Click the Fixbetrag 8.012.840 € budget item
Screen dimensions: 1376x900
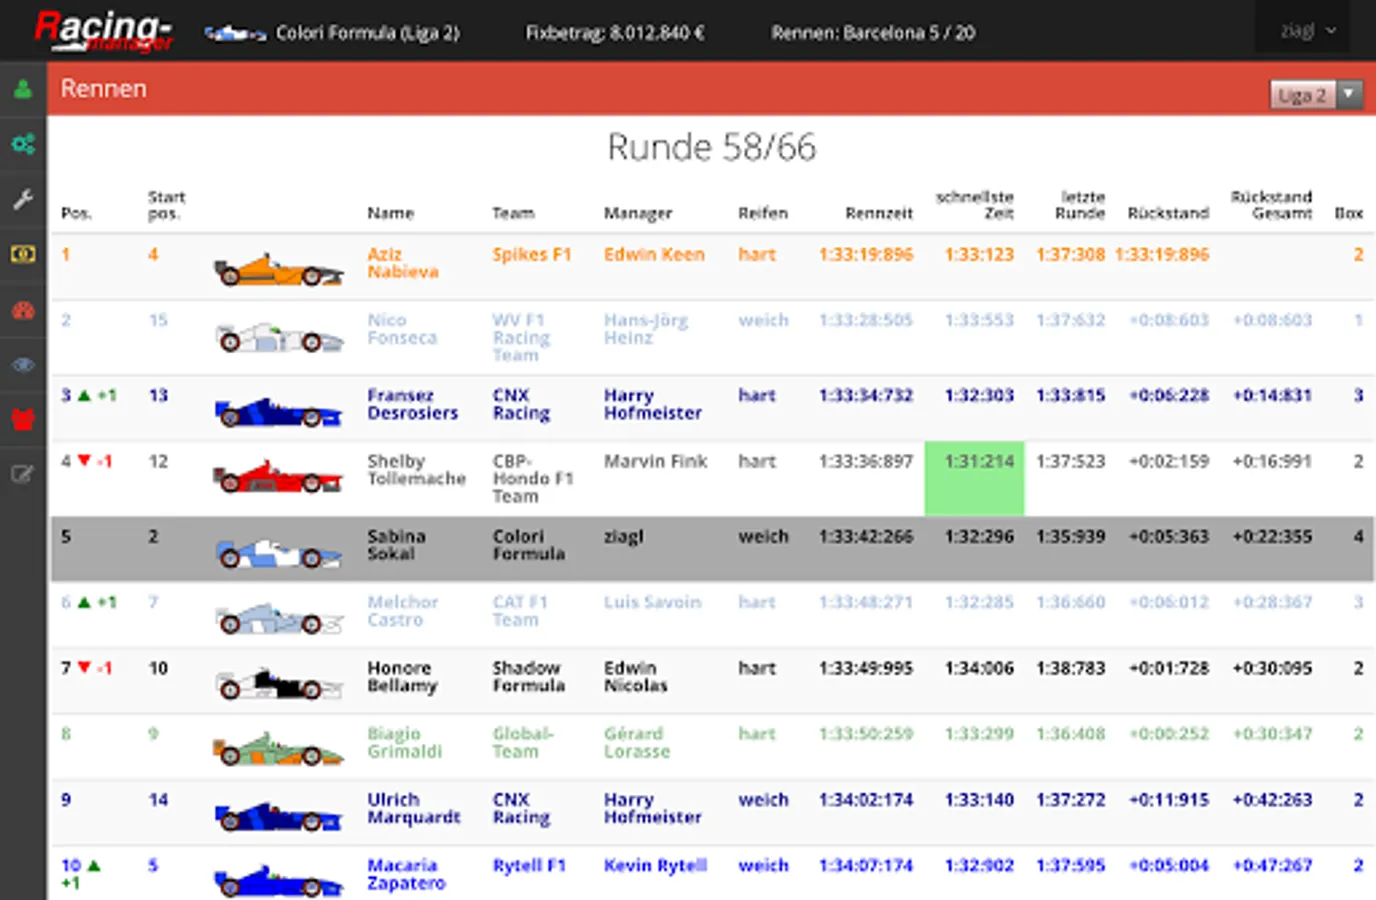[615, 33]
